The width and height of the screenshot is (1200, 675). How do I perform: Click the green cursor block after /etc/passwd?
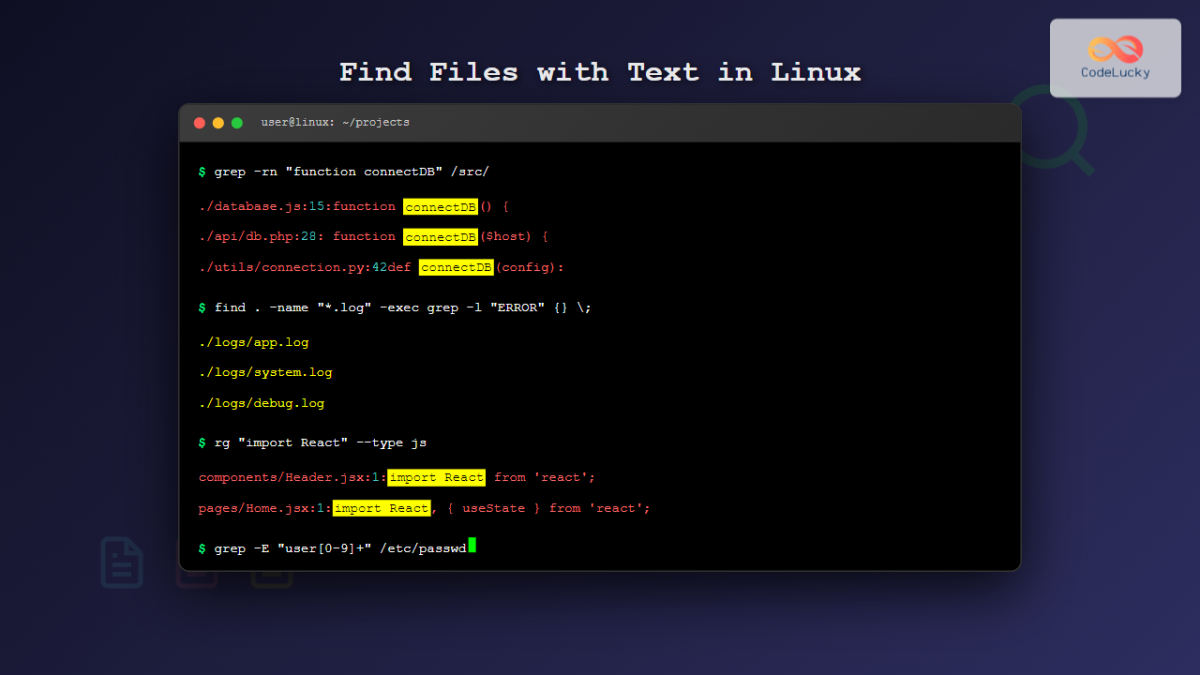(x=473, y=545)
